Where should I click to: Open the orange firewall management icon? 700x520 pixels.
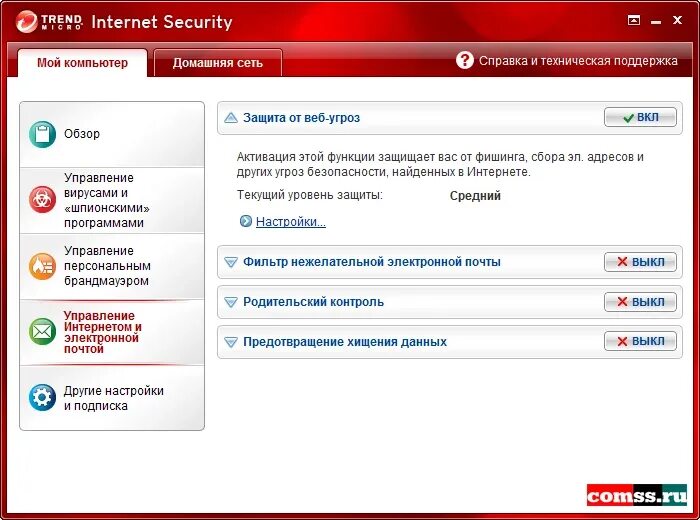point(42,266)
